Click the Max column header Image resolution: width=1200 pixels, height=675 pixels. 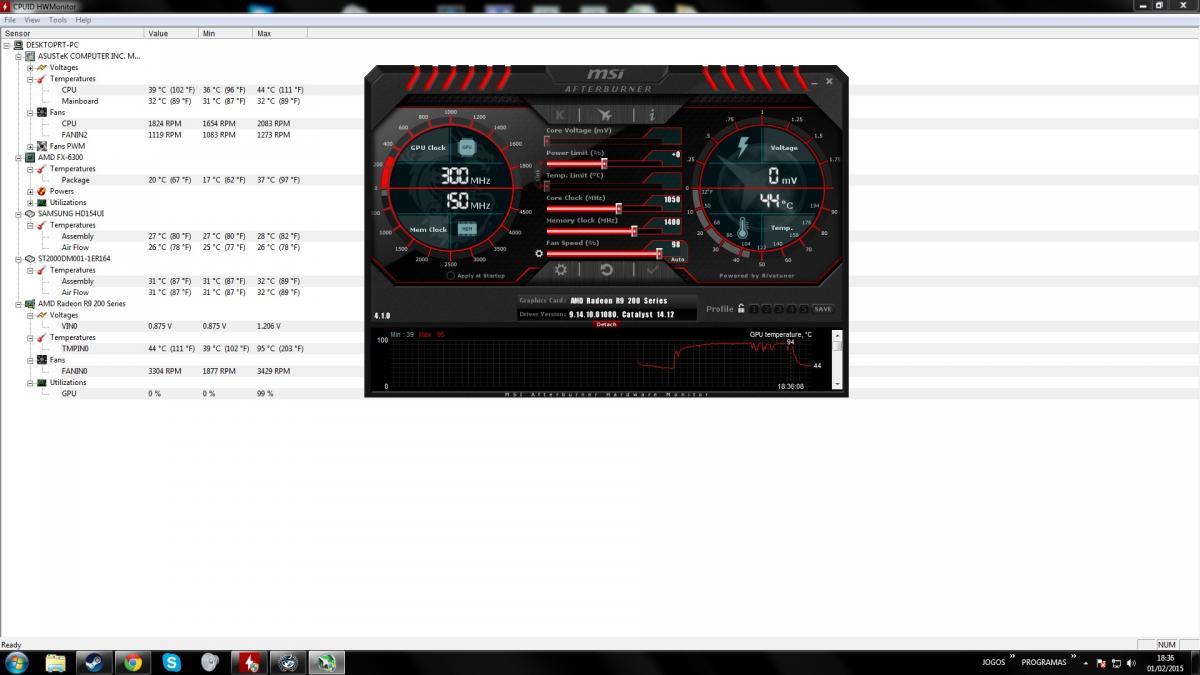[x=279, y=34]
